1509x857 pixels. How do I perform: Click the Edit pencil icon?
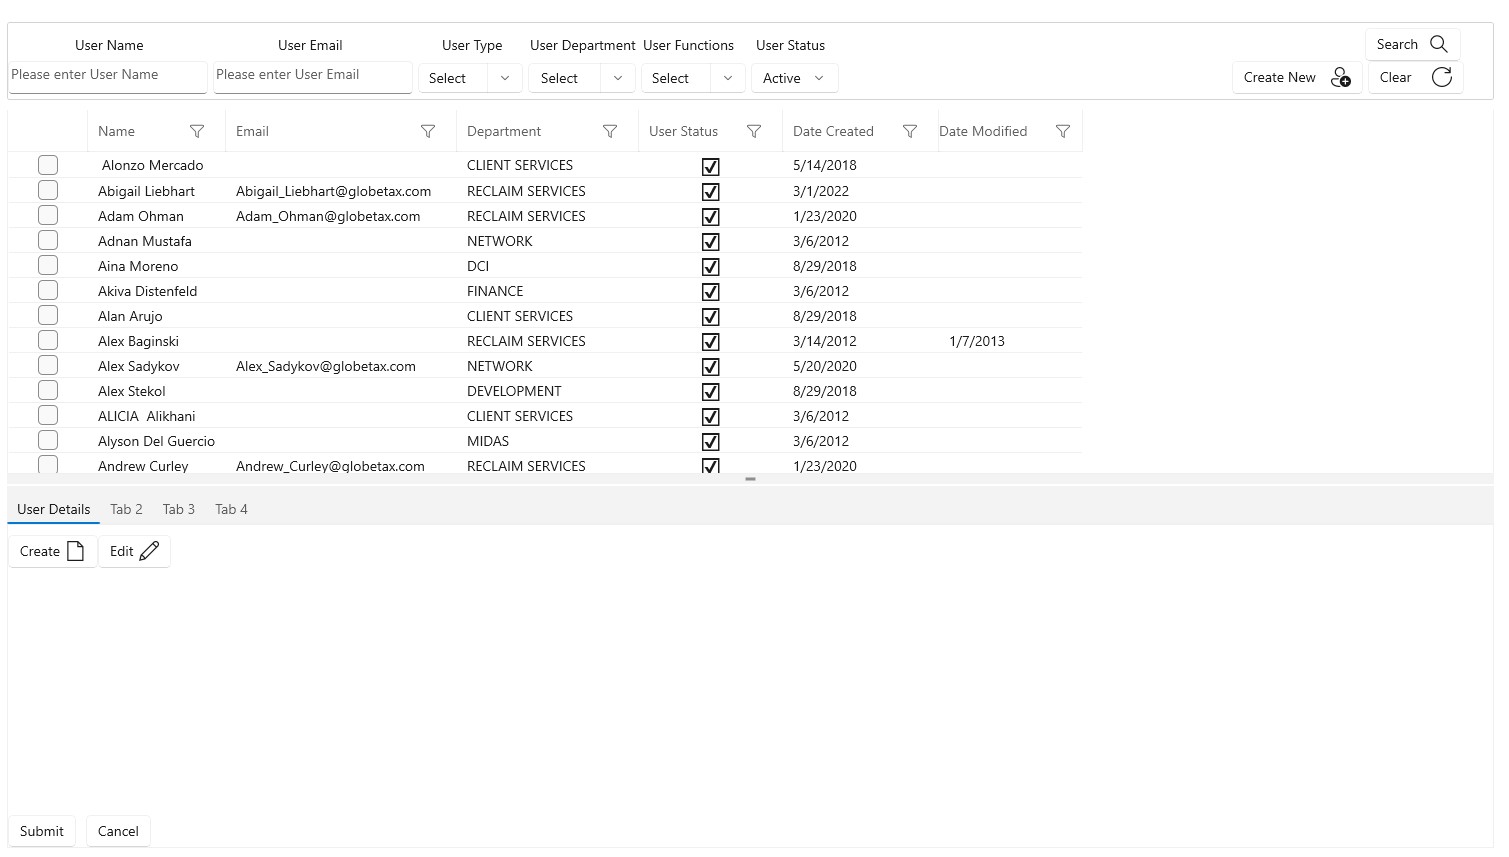tap(150, 551)
